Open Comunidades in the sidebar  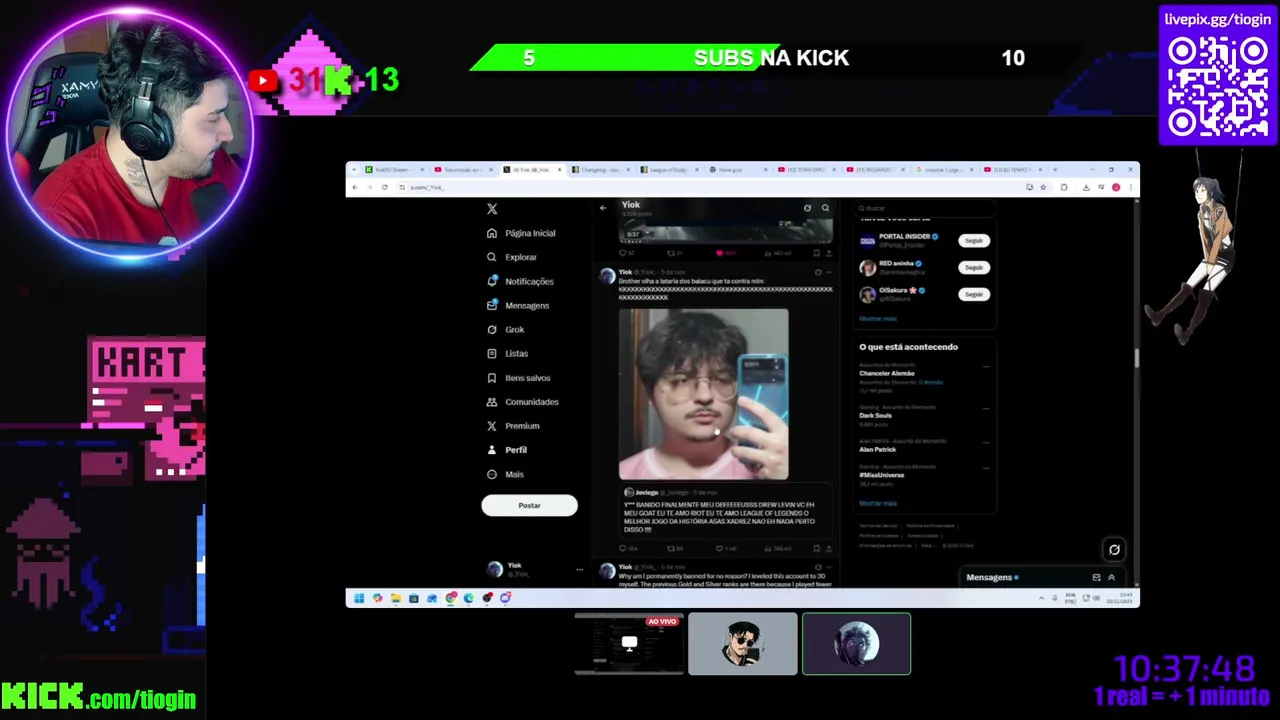[522, 401]
